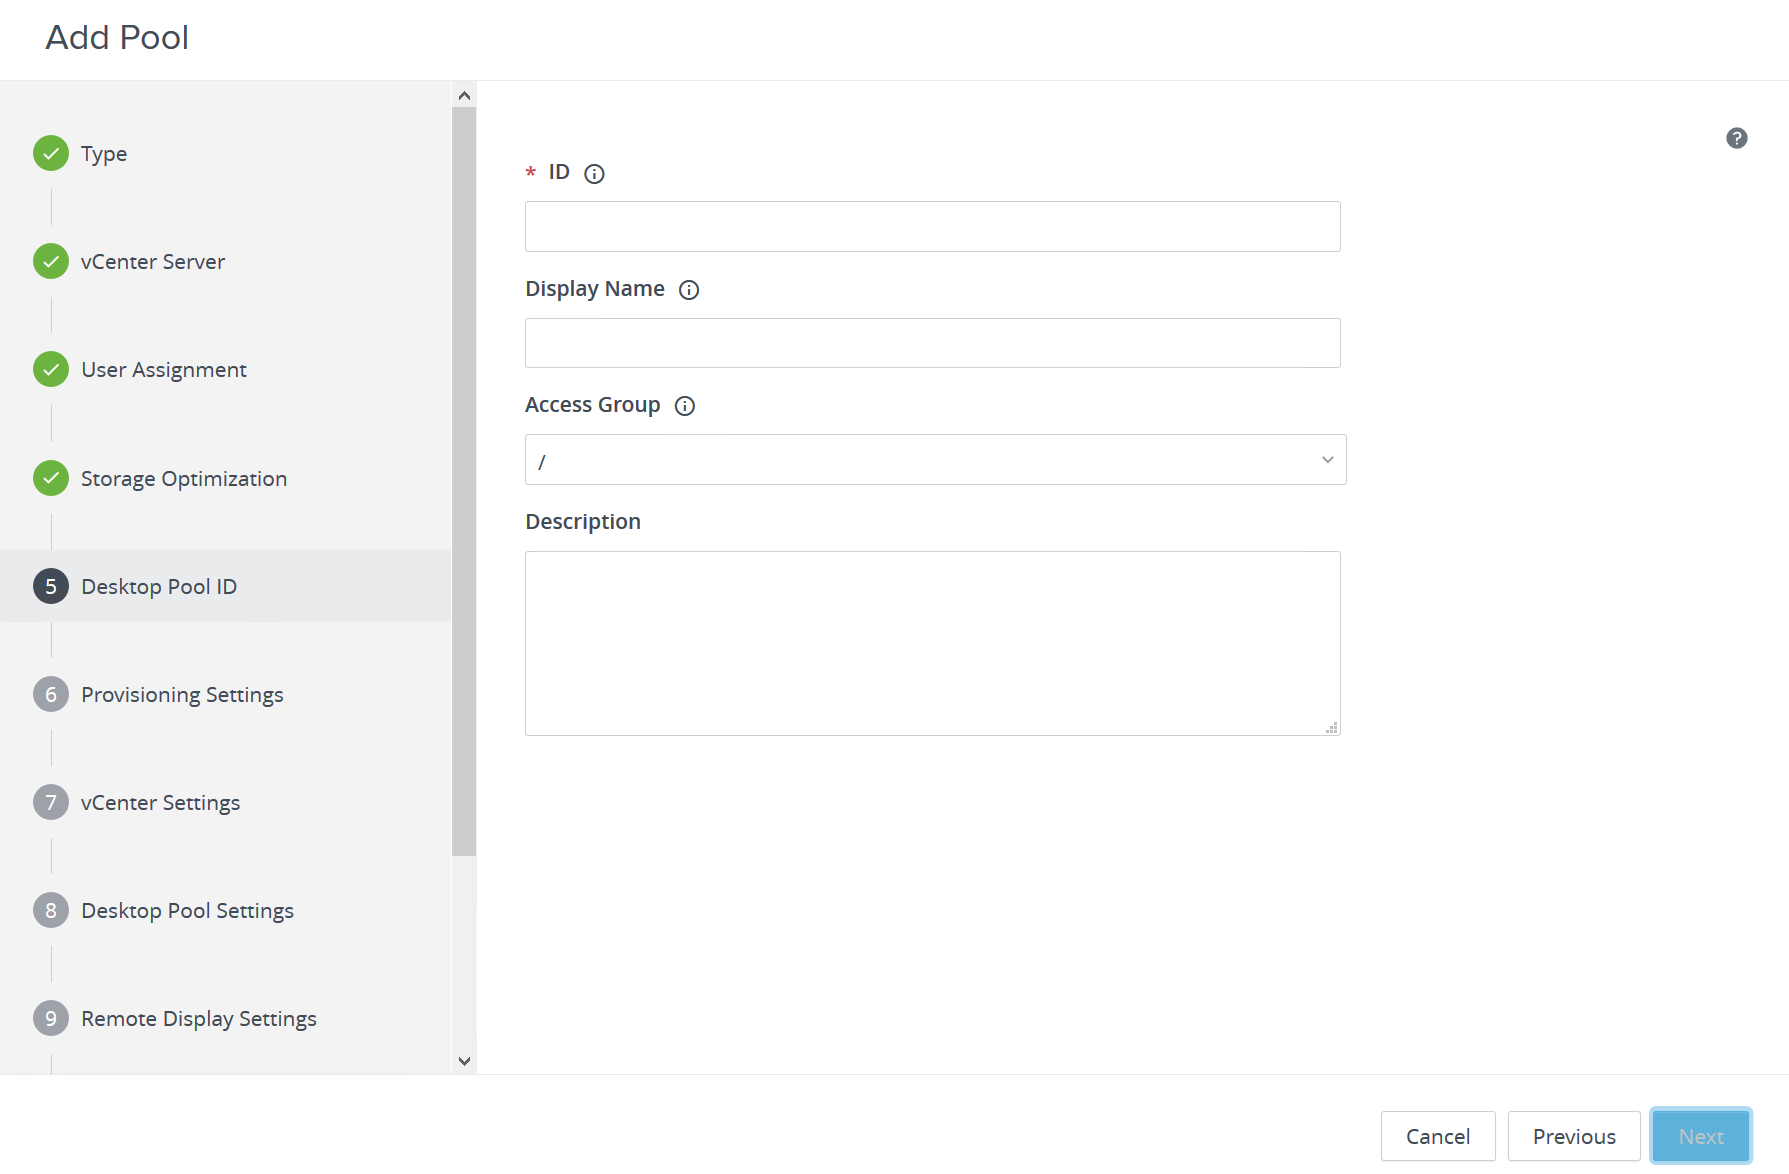Screen dimensions: 1789x1174
Task: Open the Access Group dropdown
Action: click(934, 459)
